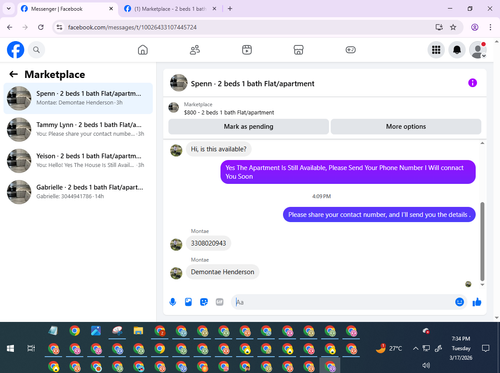Show hidden tray icons chevron
The image size is (500, 373).
click(x=416, y=349)
